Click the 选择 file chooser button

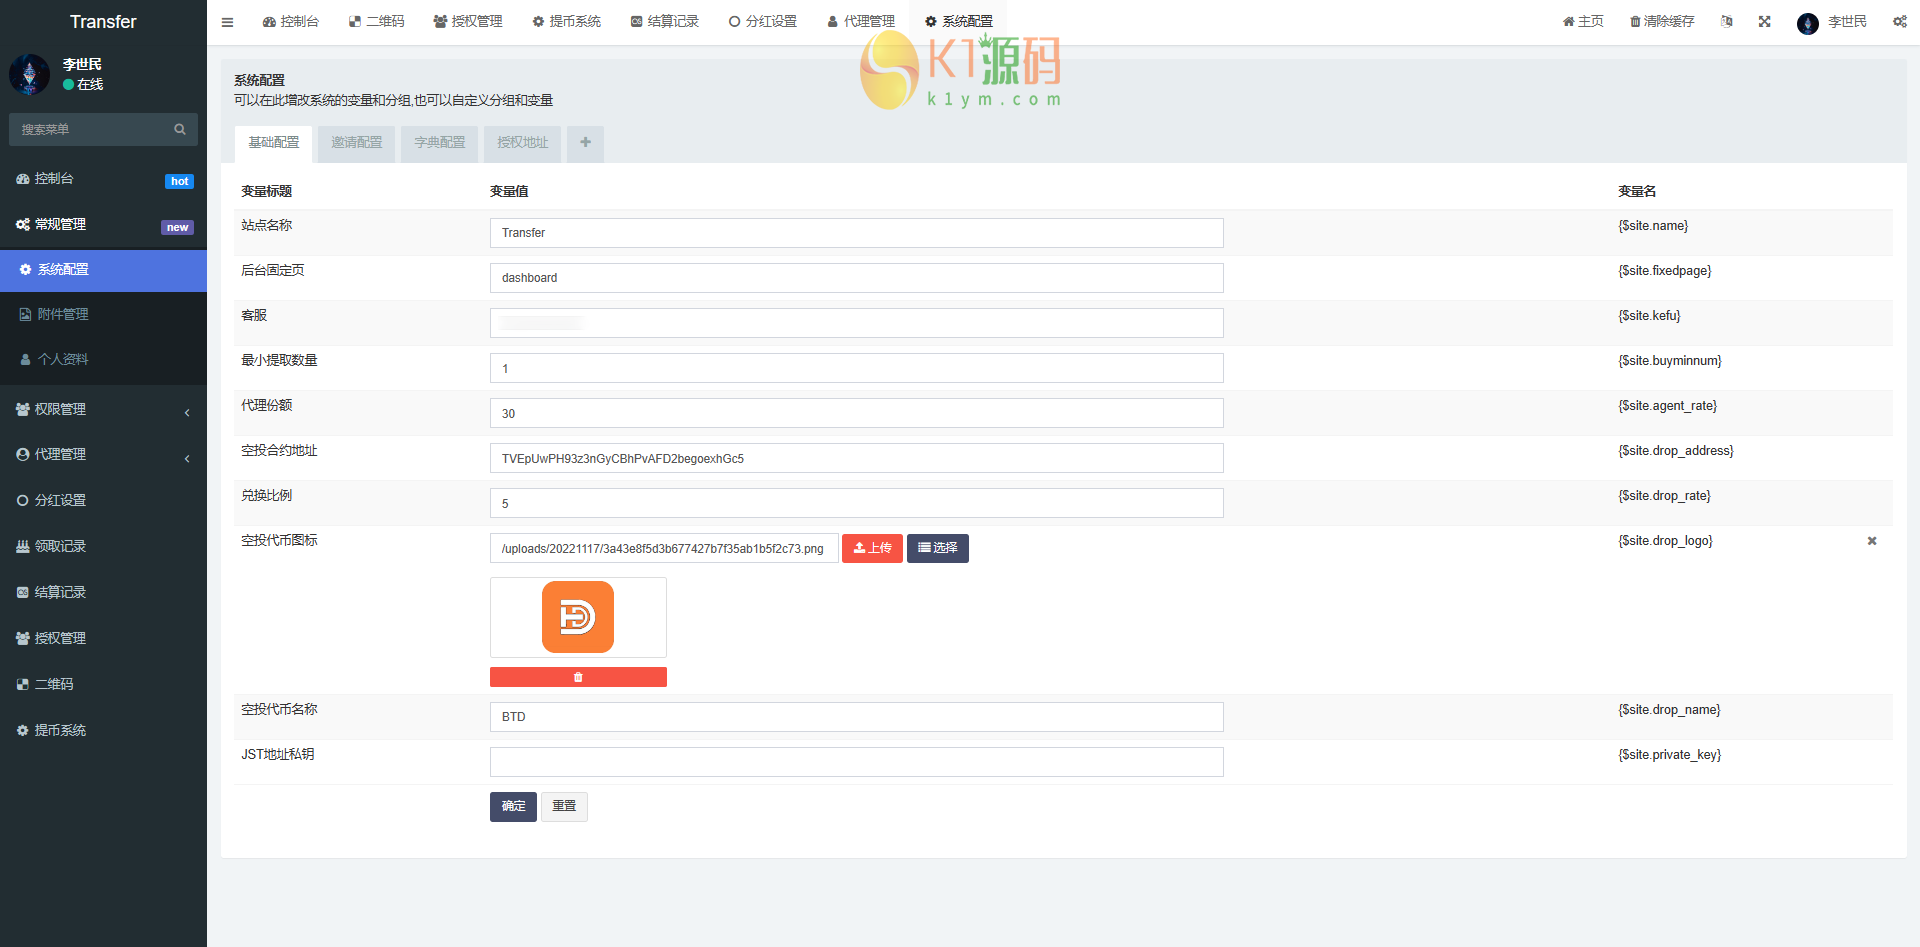tap(937, 548)
